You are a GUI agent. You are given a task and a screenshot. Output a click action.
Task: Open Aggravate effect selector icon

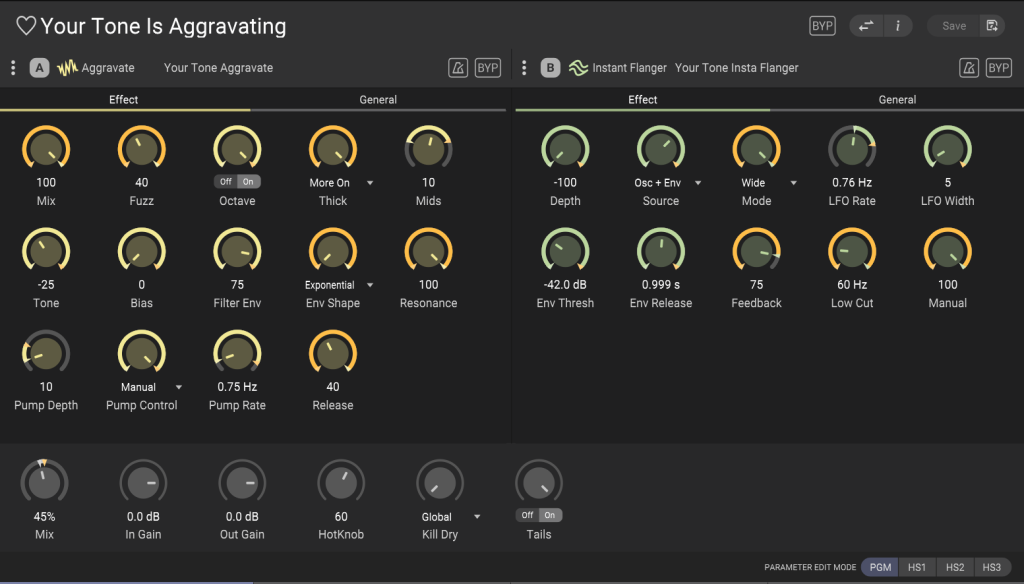click(67, 68)
